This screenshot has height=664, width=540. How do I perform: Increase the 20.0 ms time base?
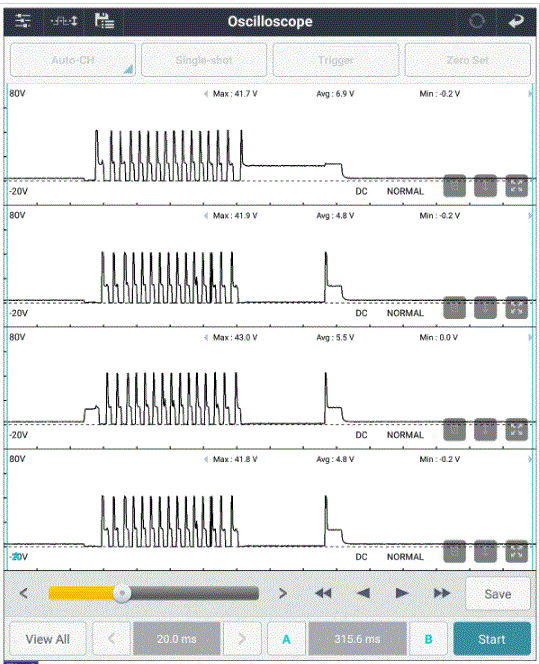coord(242,639)
